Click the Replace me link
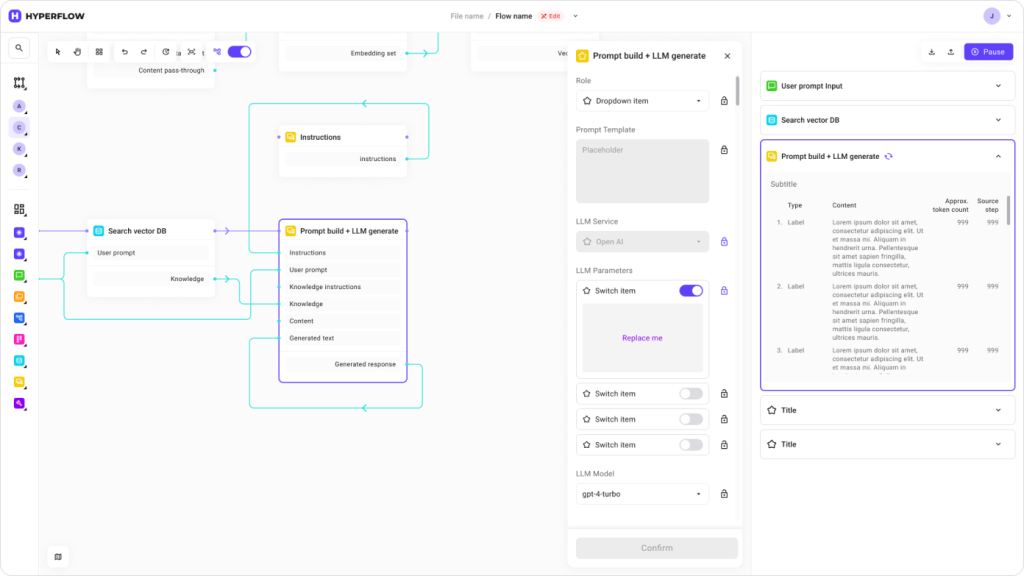Viewport: 1024px width, 576px height. point(642,338)
